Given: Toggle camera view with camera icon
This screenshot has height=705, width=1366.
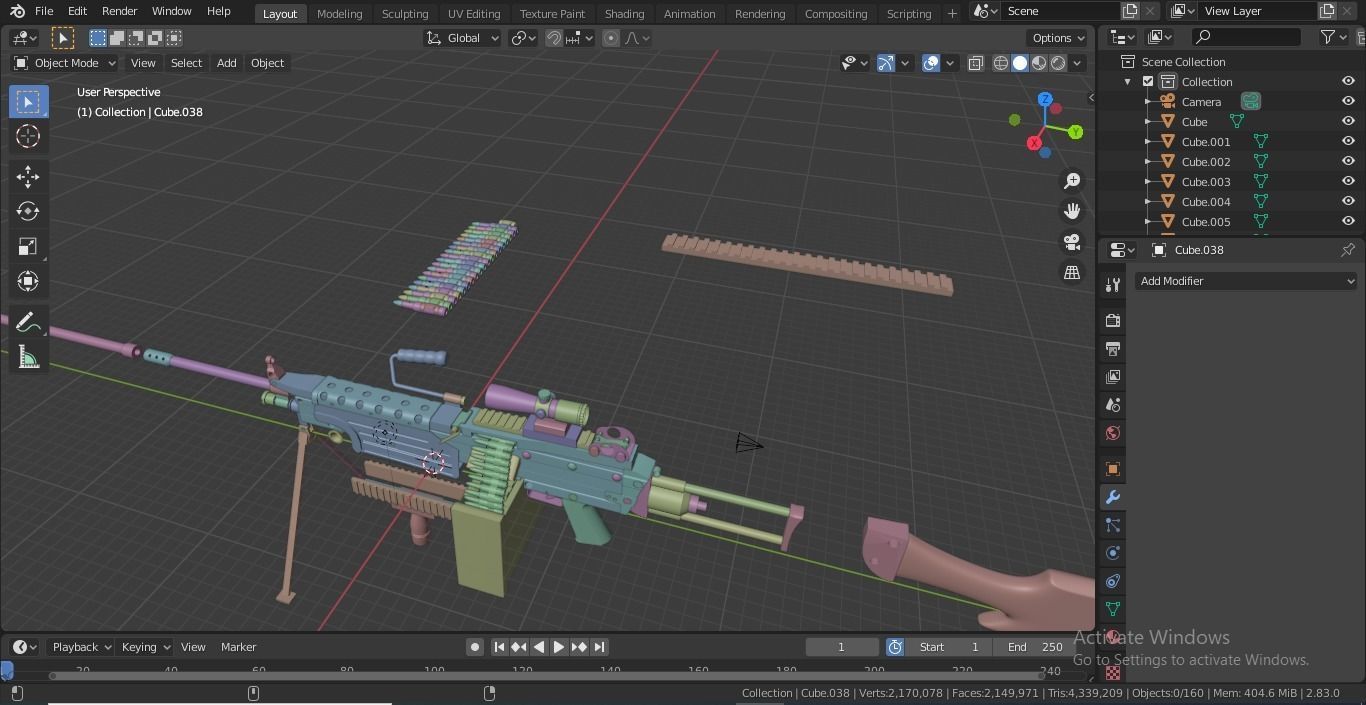Looking at the screenshot, I should pos(1072,242).
